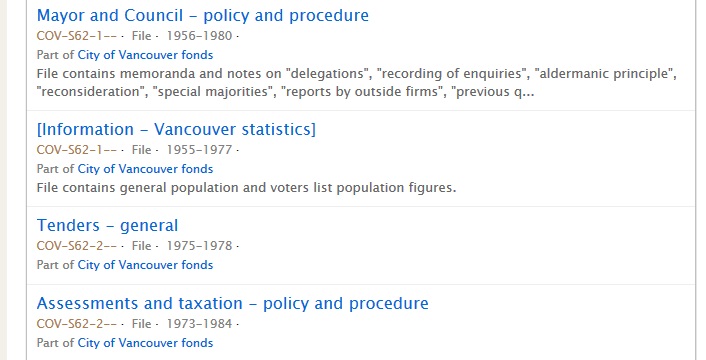Click City of Vancouver fonds under Tenders – general
Screen dimensions: 706x360
pos(145,265)
